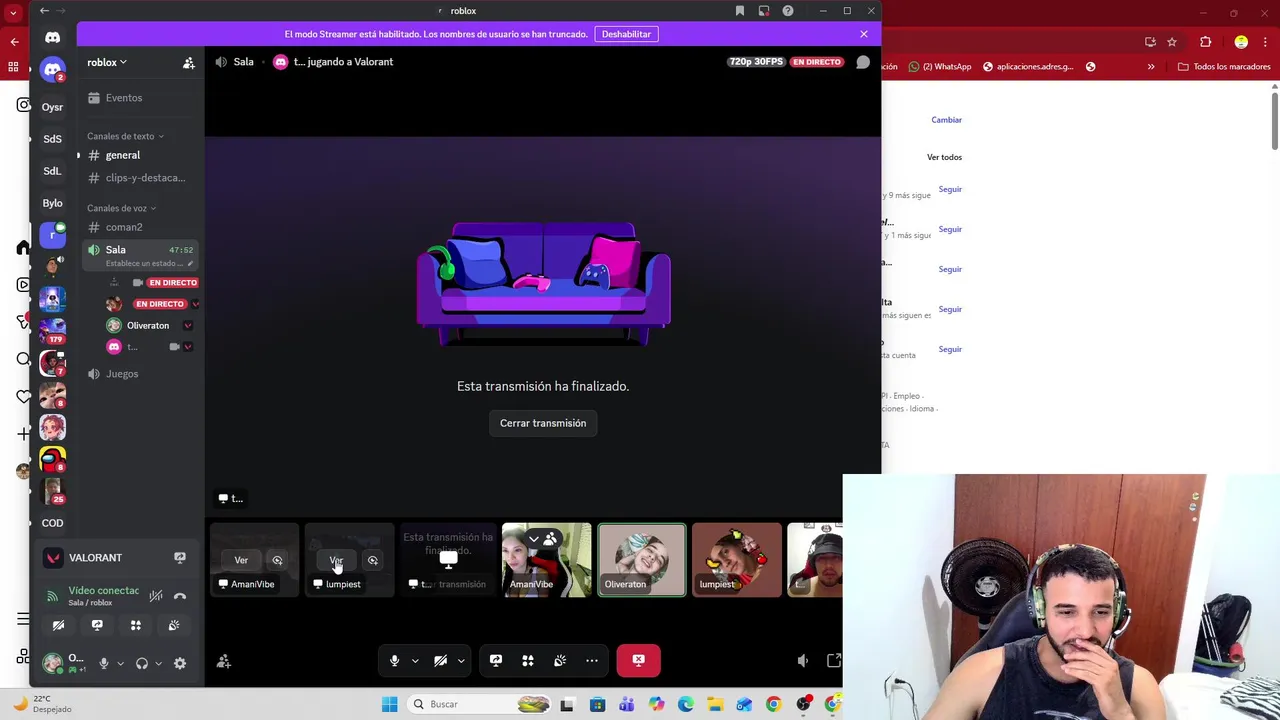The height and width of the screenshot is (720, 1280).
Task: Open user settings gear
Action: (180, 663)
